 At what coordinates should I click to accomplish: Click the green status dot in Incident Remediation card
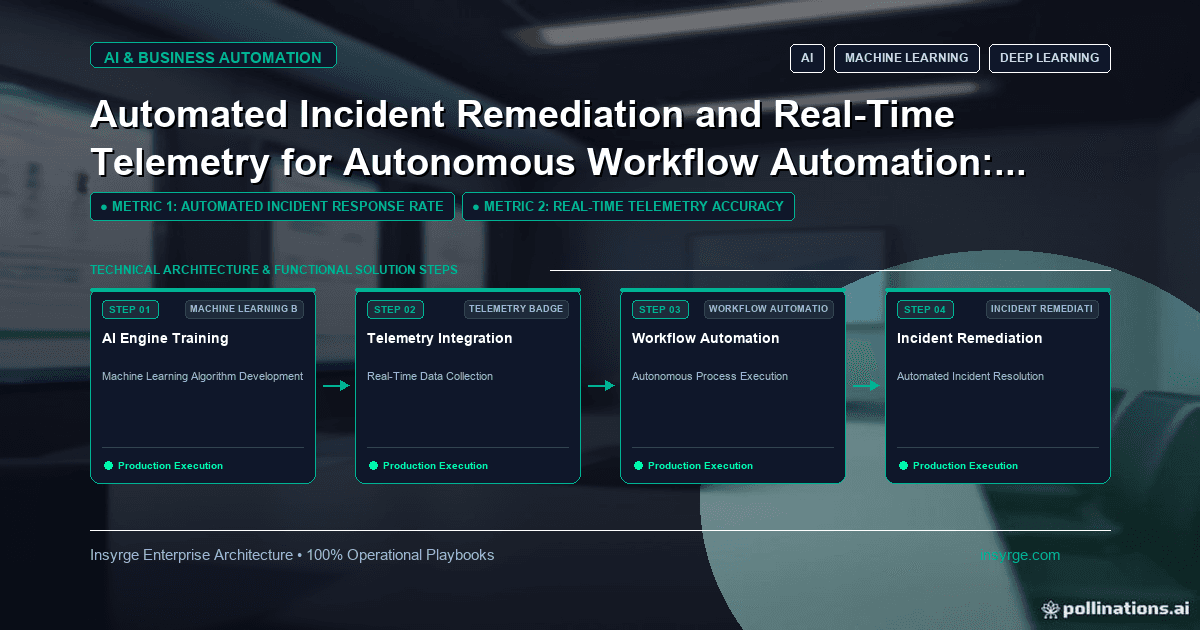point(903,465)
